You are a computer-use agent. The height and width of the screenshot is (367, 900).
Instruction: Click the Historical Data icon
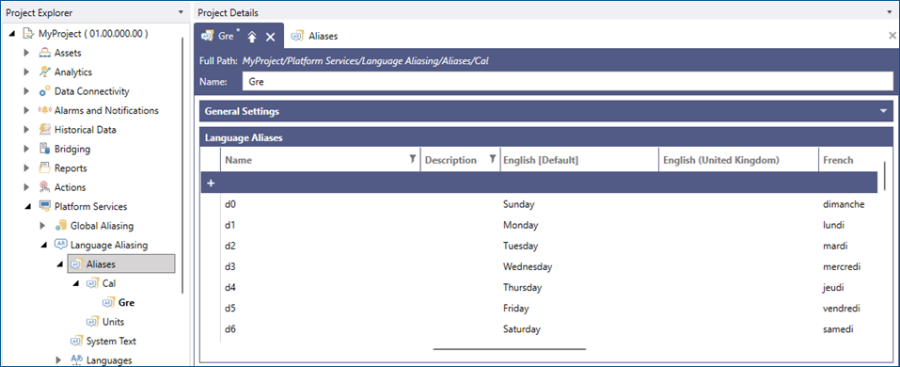[44, 130]
